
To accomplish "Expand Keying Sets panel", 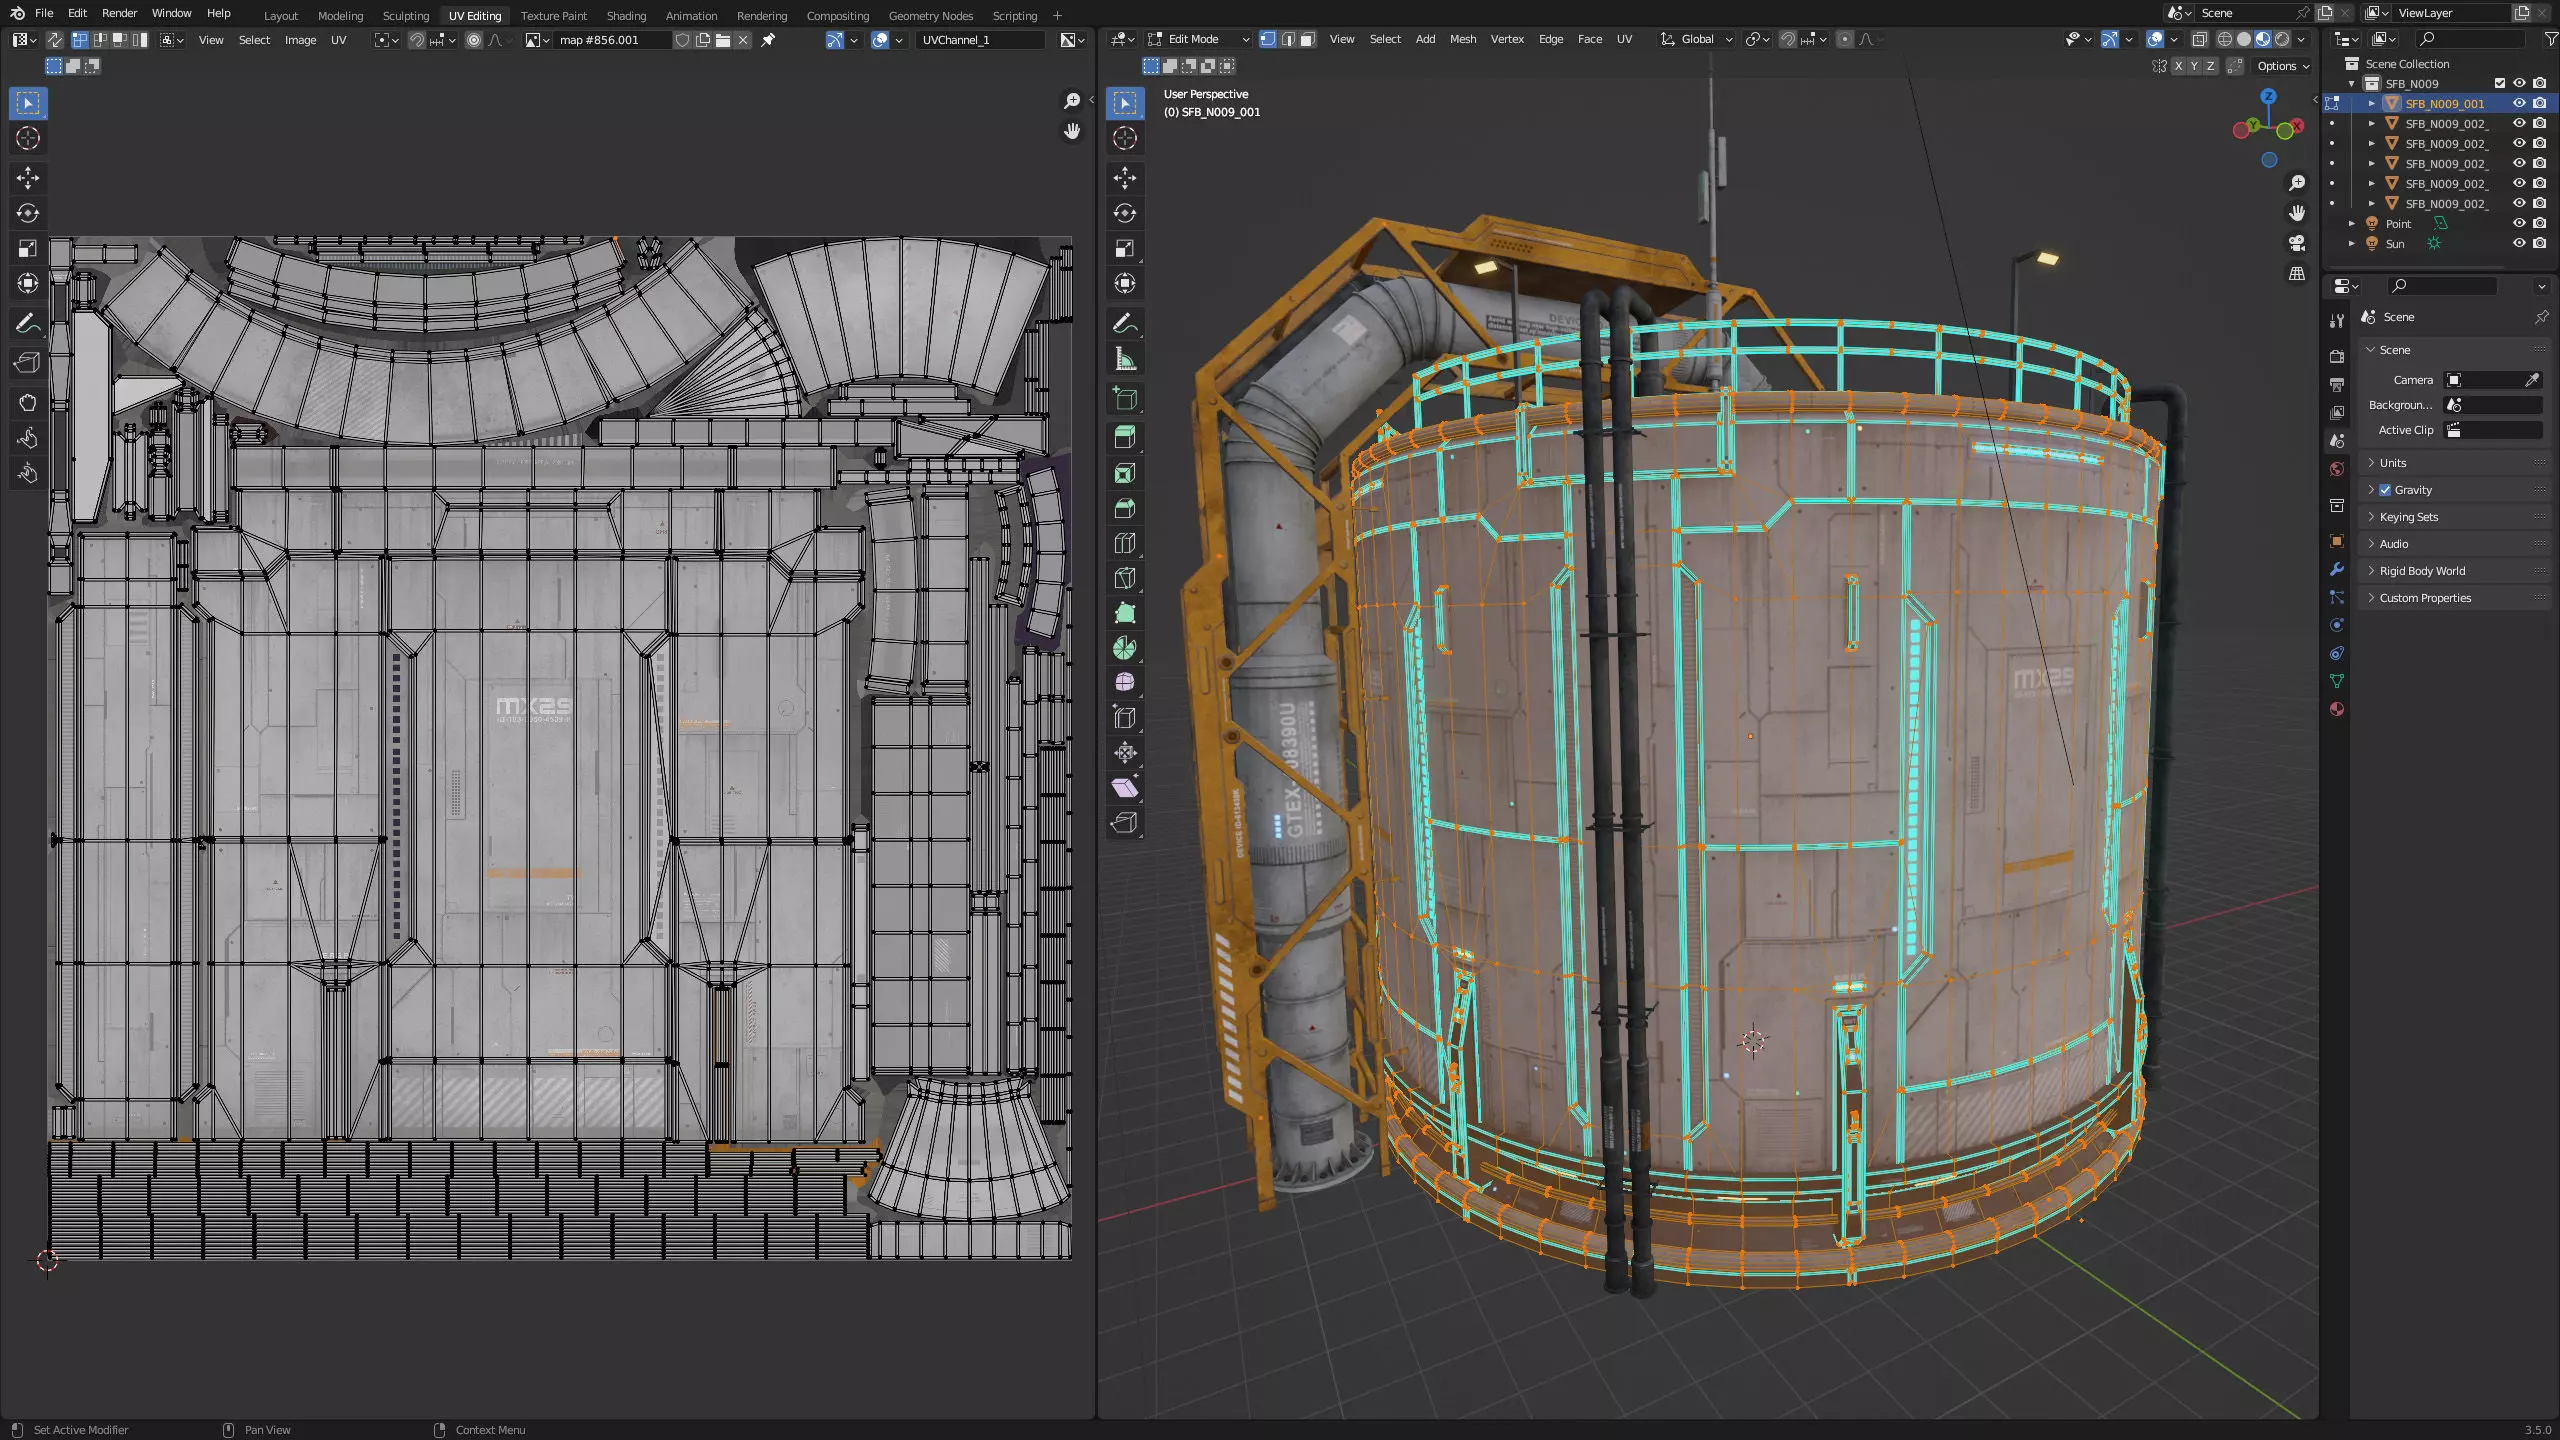I will 2456,517.
